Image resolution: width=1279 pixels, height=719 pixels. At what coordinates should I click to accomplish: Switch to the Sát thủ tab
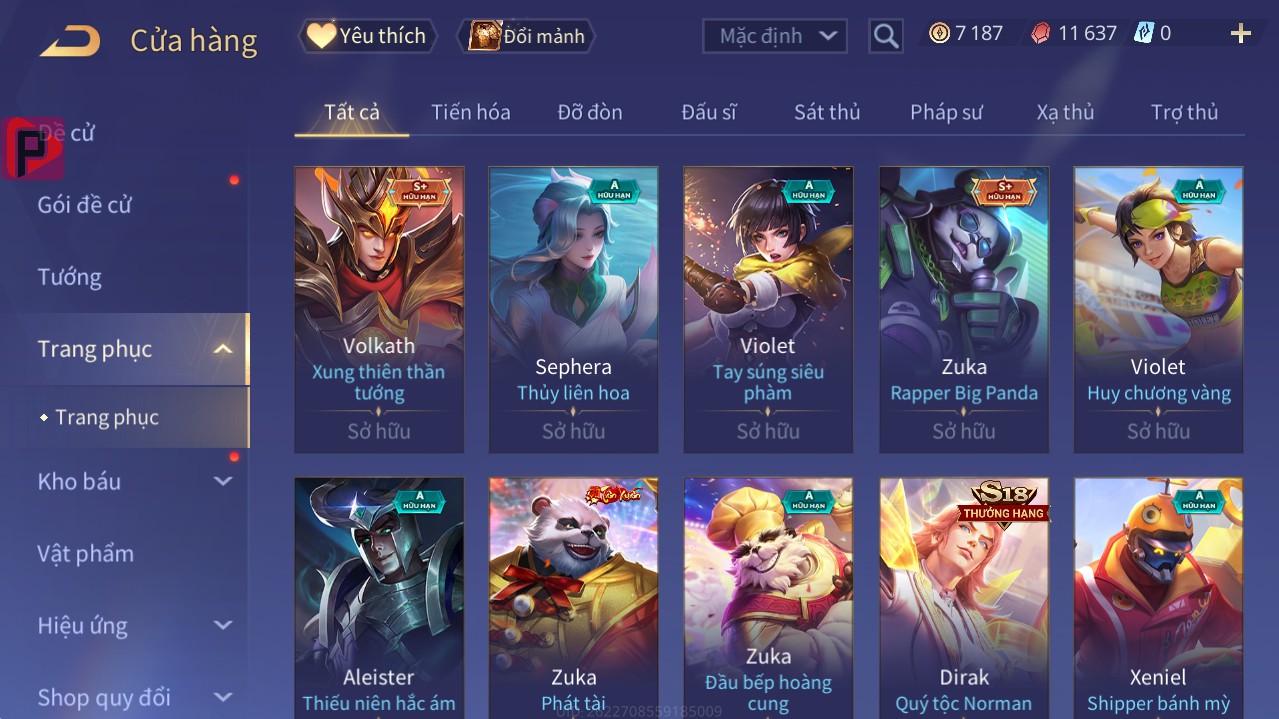[x=827, y=112]
